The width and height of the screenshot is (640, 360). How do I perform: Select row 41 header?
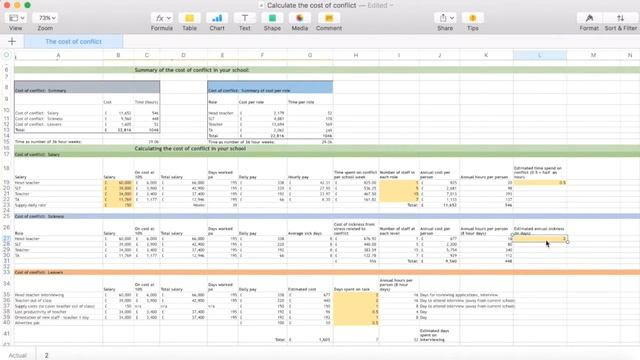(x=7, y=333)
